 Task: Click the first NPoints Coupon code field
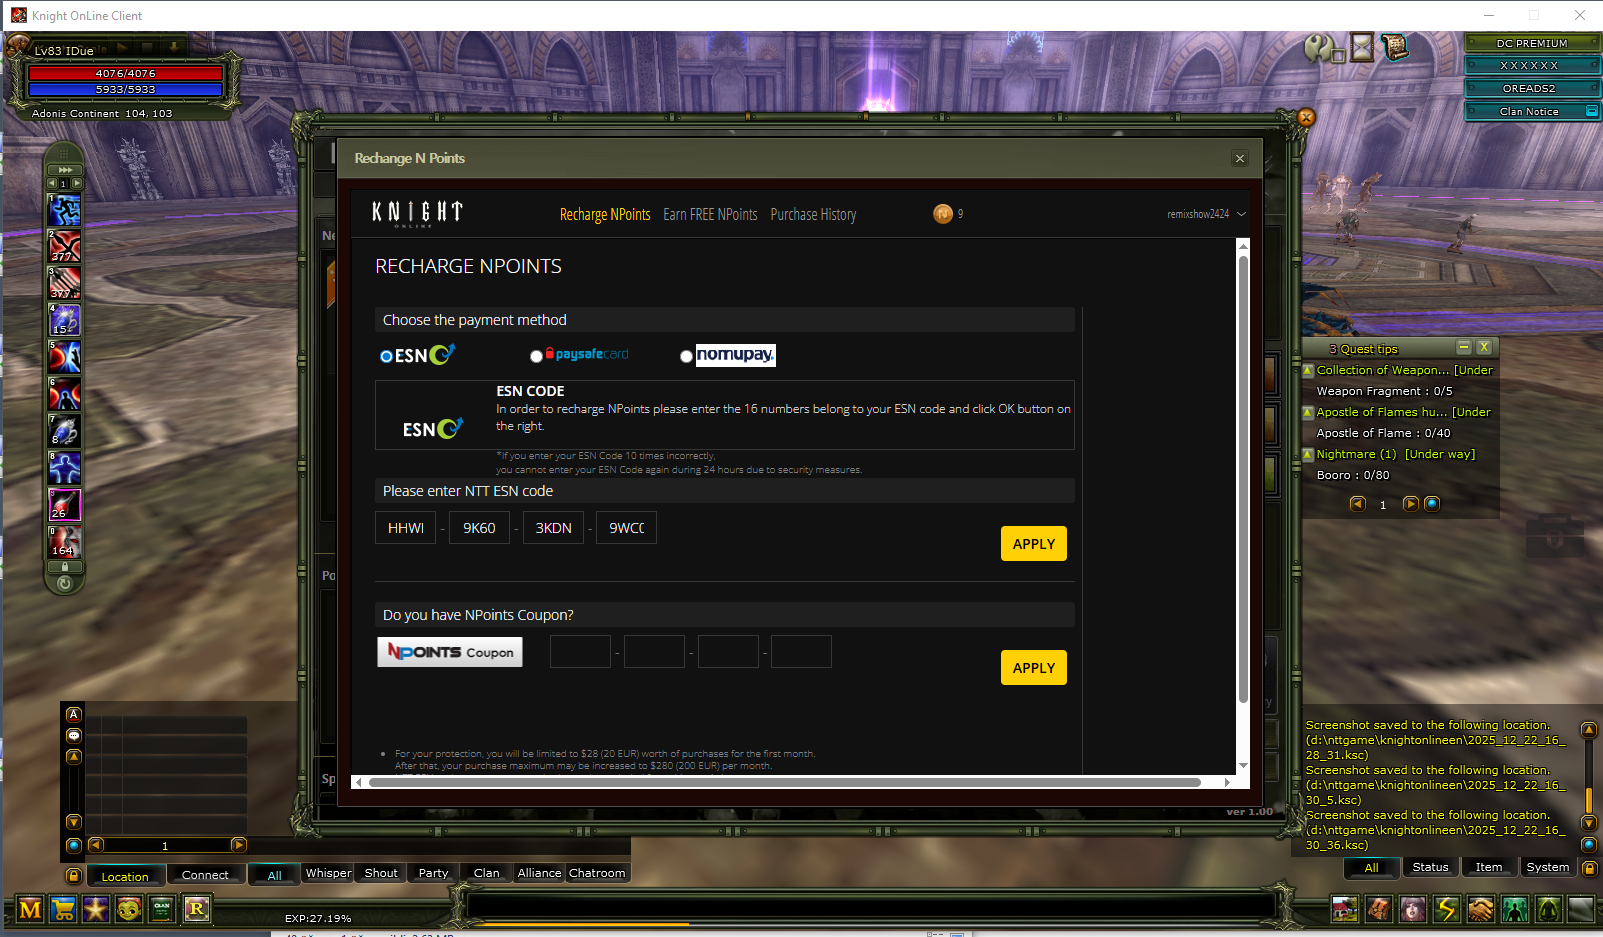[x=580, y=652]
